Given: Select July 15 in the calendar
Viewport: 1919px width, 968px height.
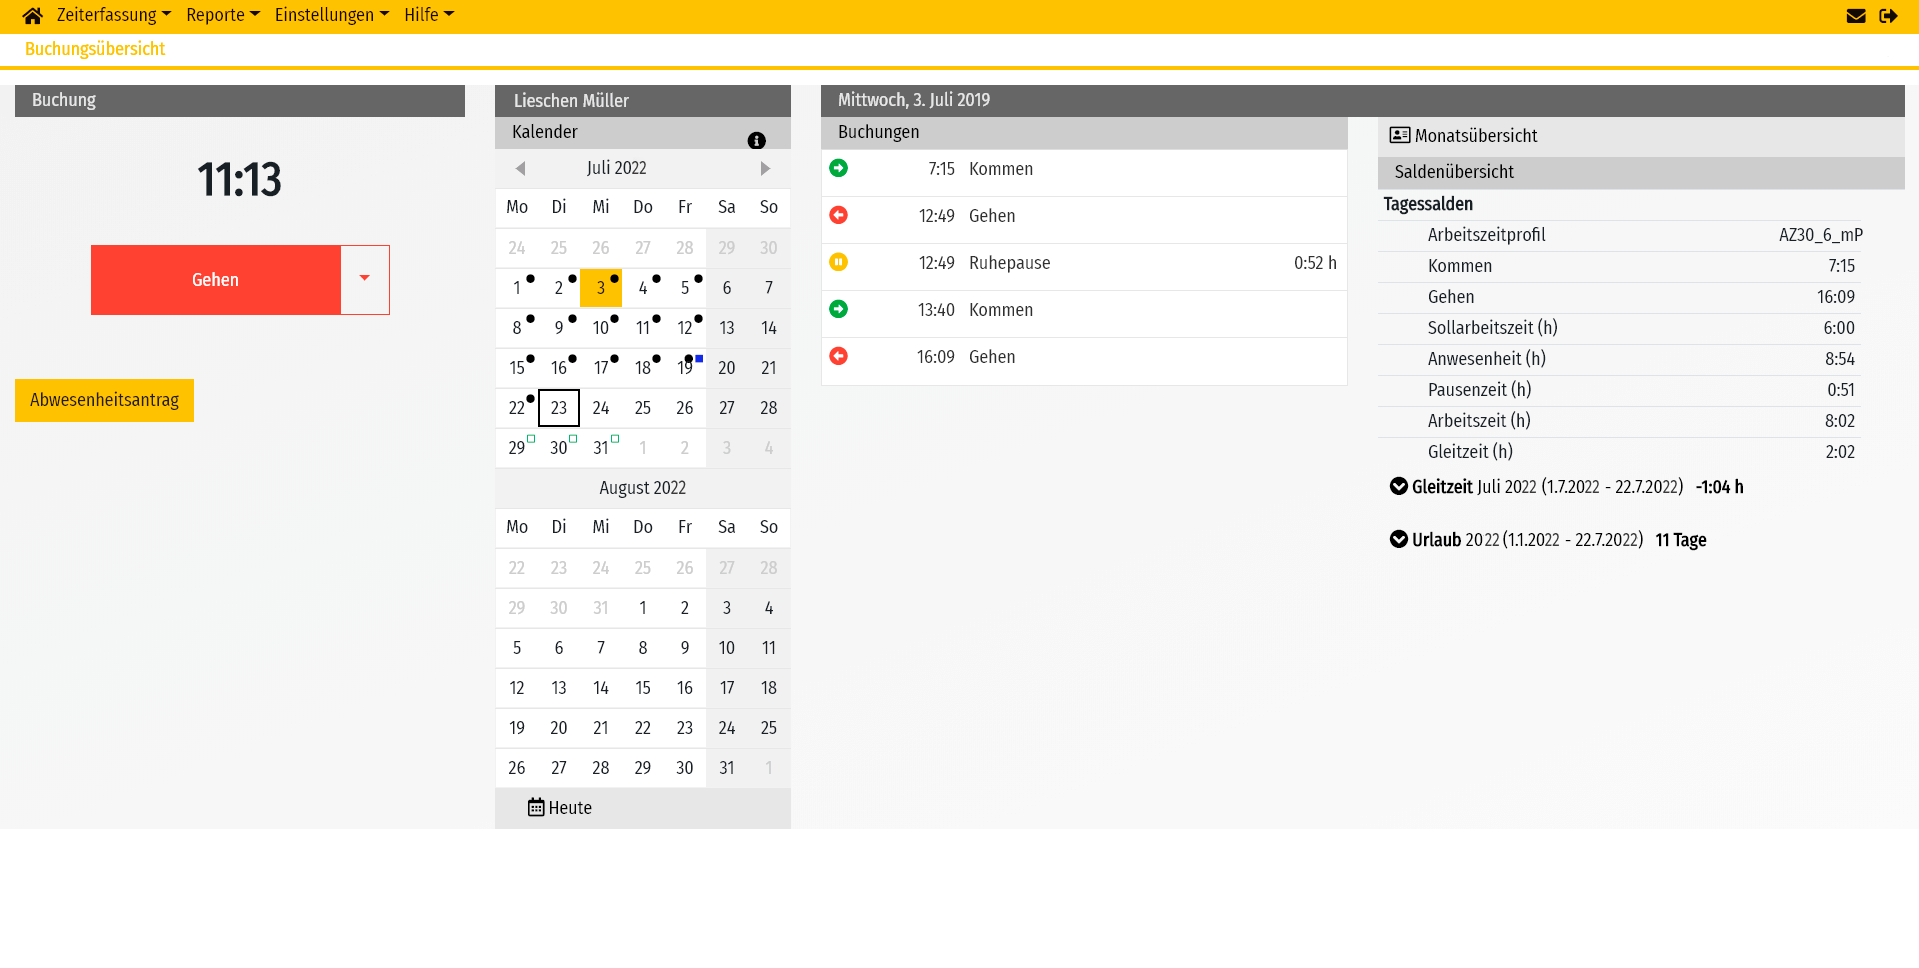Looking at the screenshot, I should click(517, 367).
